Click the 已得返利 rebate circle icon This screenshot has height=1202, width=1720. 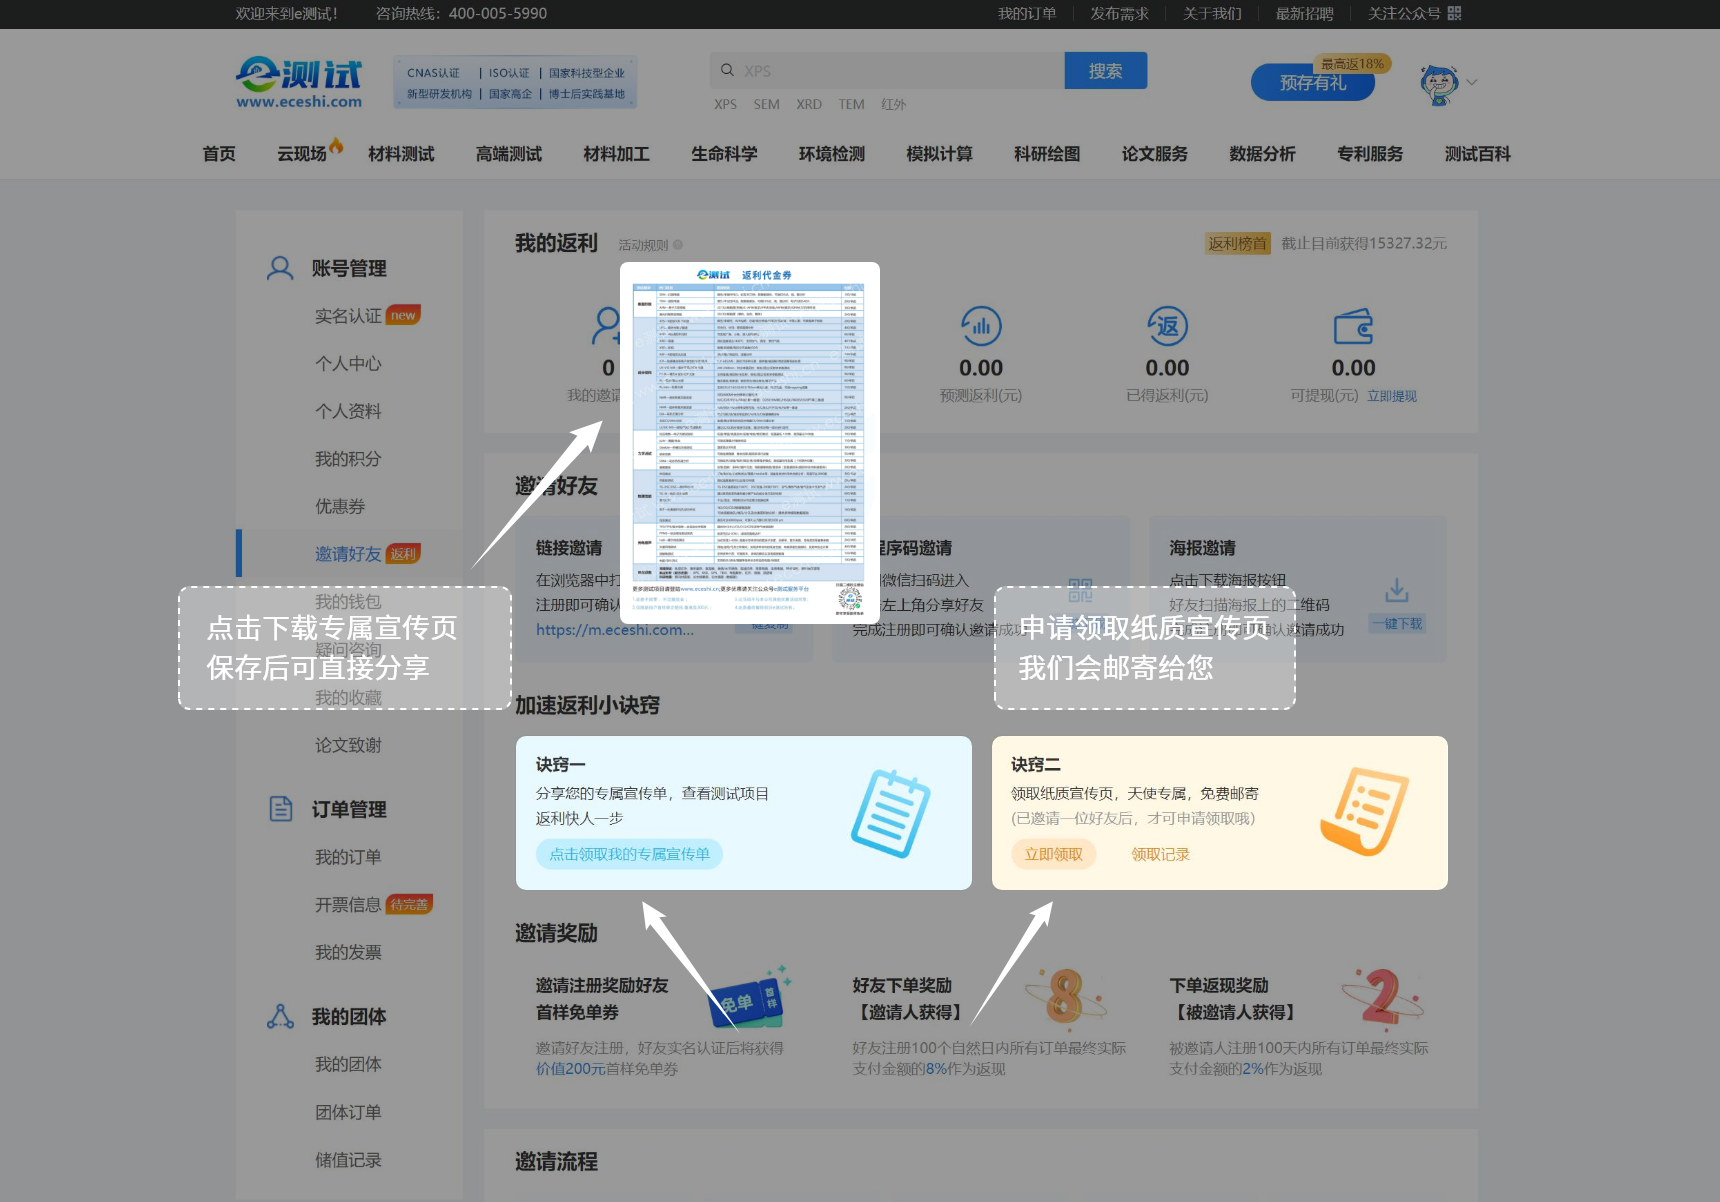click(x=1167, y=326)
